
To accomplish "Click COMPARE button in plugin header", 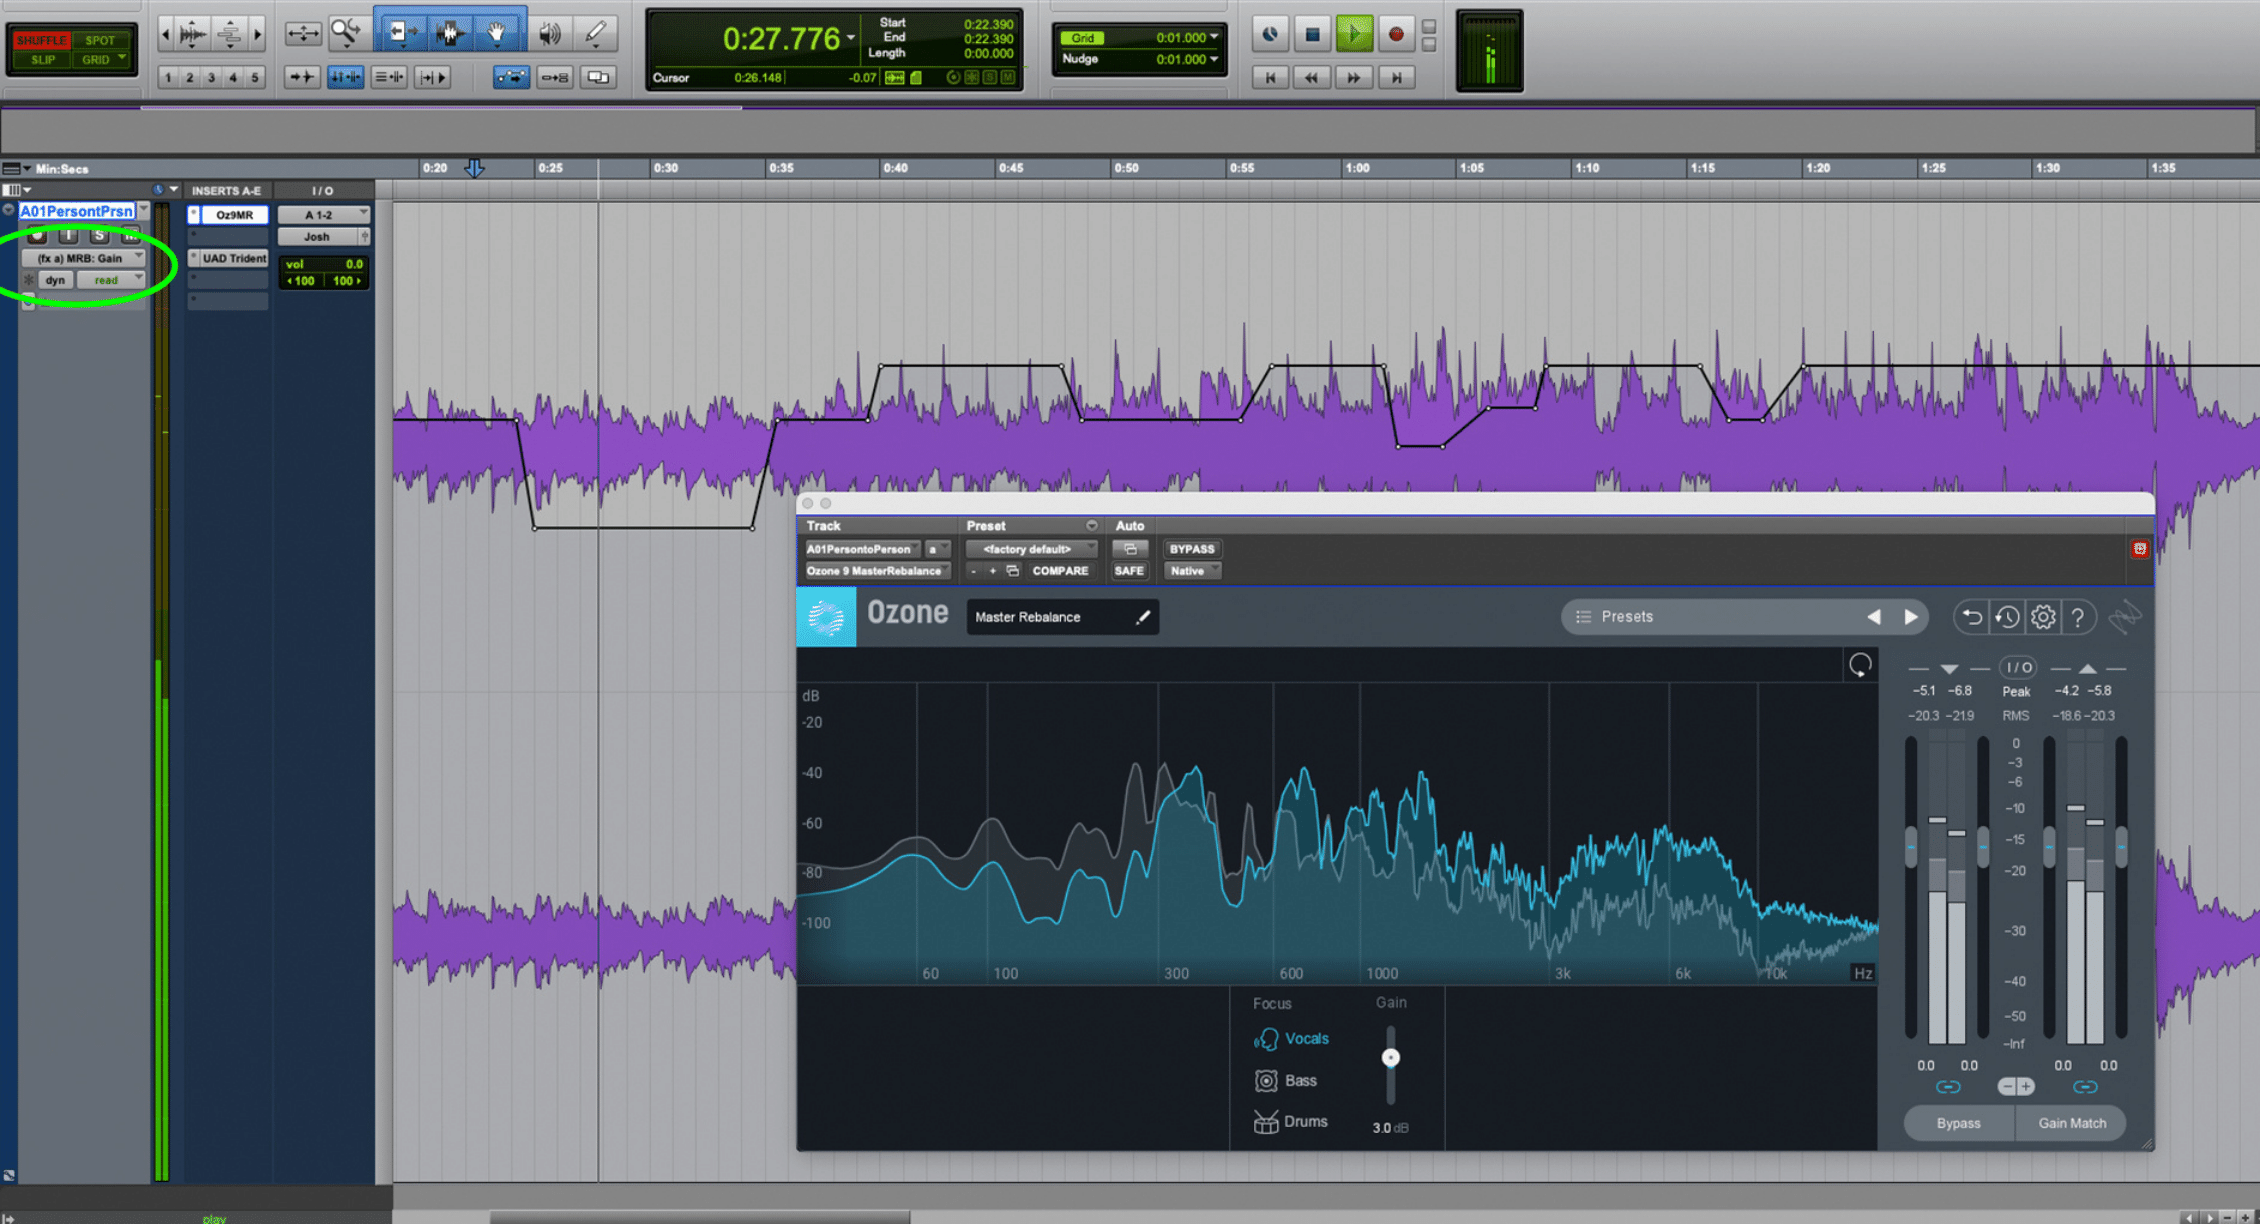I will pyautogui.click(x=1060, y=571).
